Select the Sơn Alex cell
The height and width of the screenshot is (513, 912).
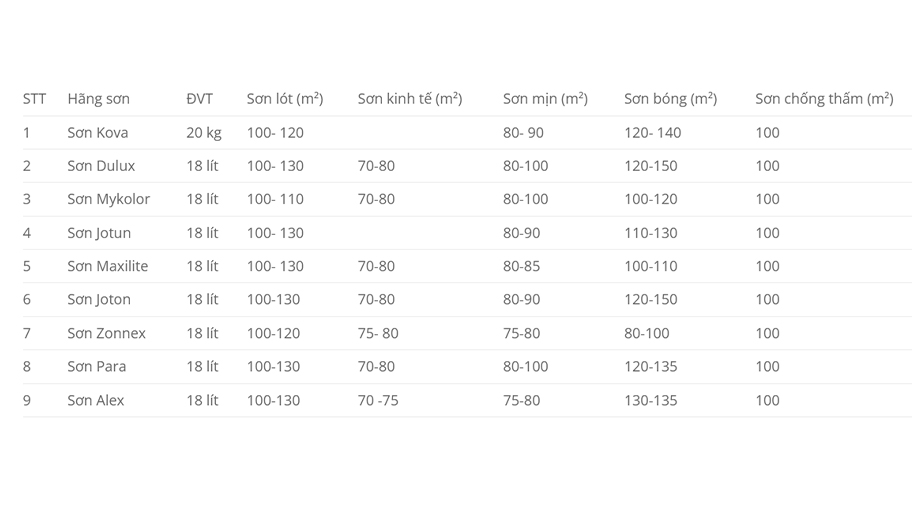[x=96, y=400]
